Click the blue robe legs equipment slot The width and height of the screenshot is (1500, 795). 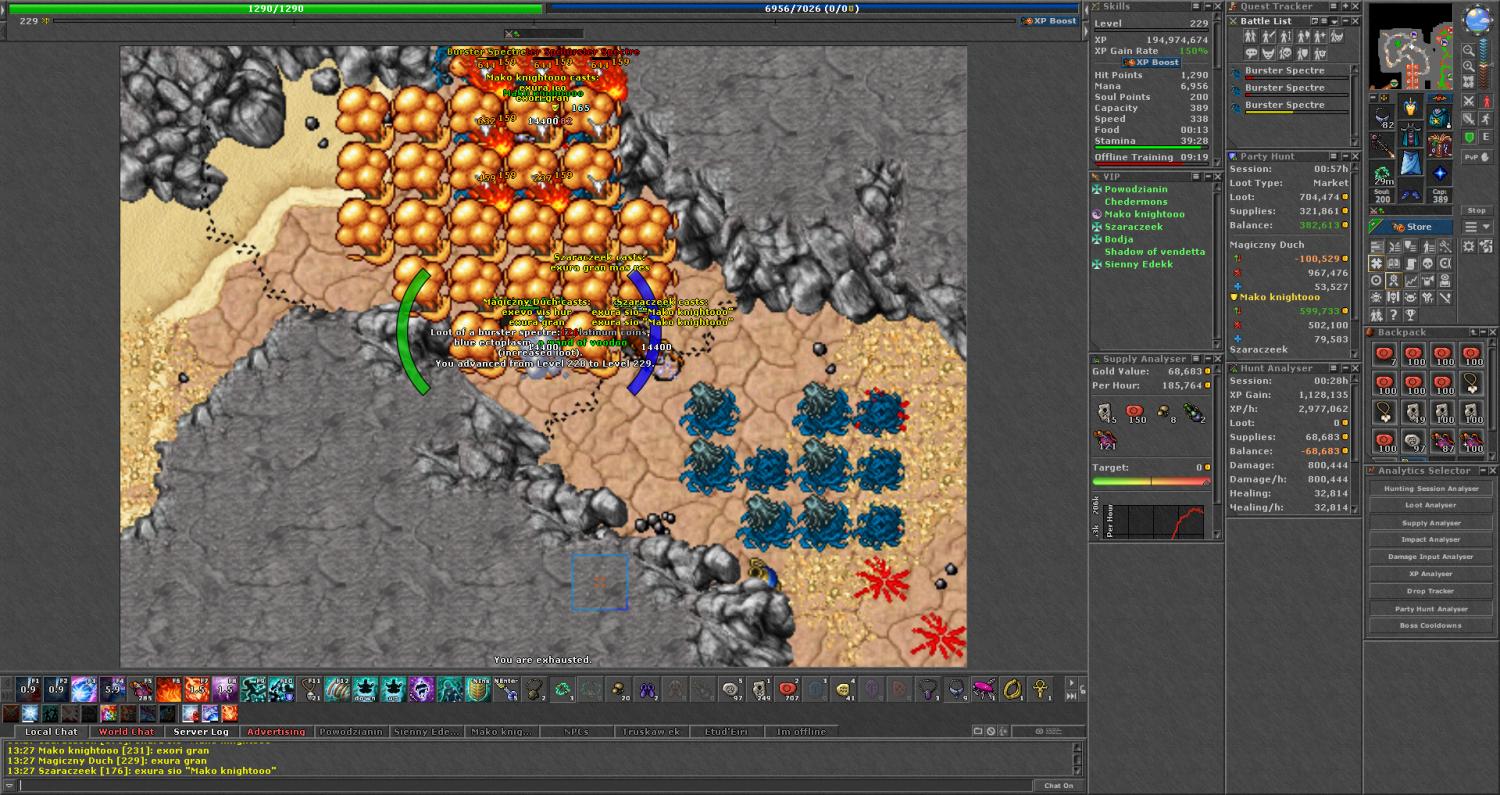[1412, 161]
